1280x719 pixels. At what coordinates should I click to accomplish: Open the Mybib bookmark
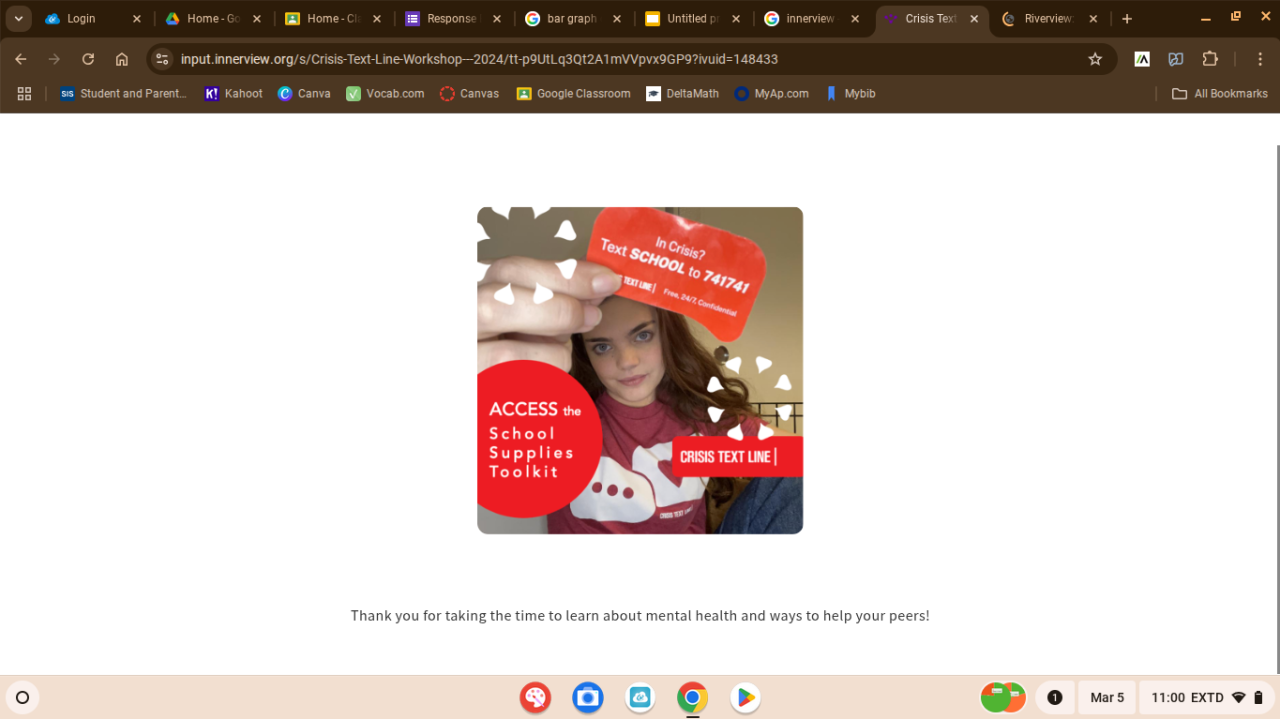[850, 93]
